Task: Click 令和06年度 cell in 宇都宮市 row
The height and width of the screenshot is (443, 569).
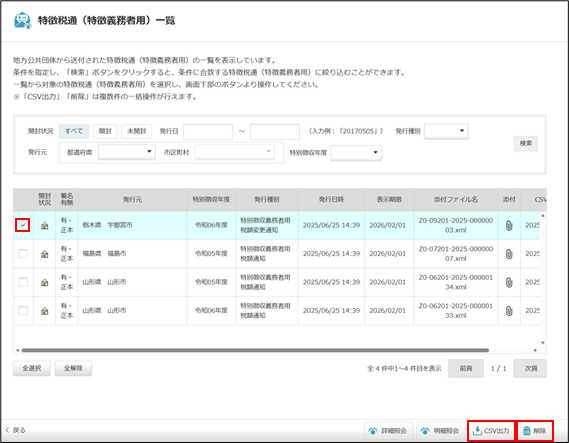Action: tap(211, 225)
